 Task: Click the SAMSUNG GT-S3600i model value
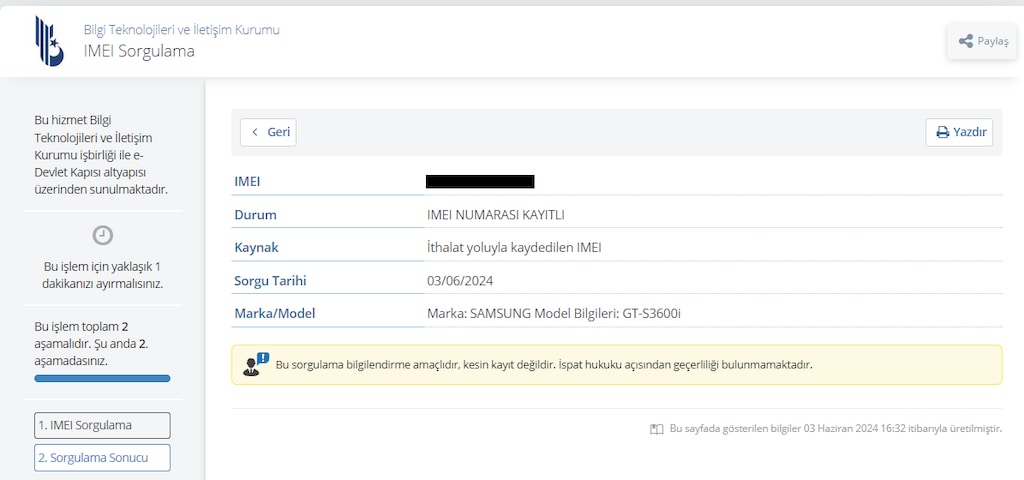[x=554, y=314]
